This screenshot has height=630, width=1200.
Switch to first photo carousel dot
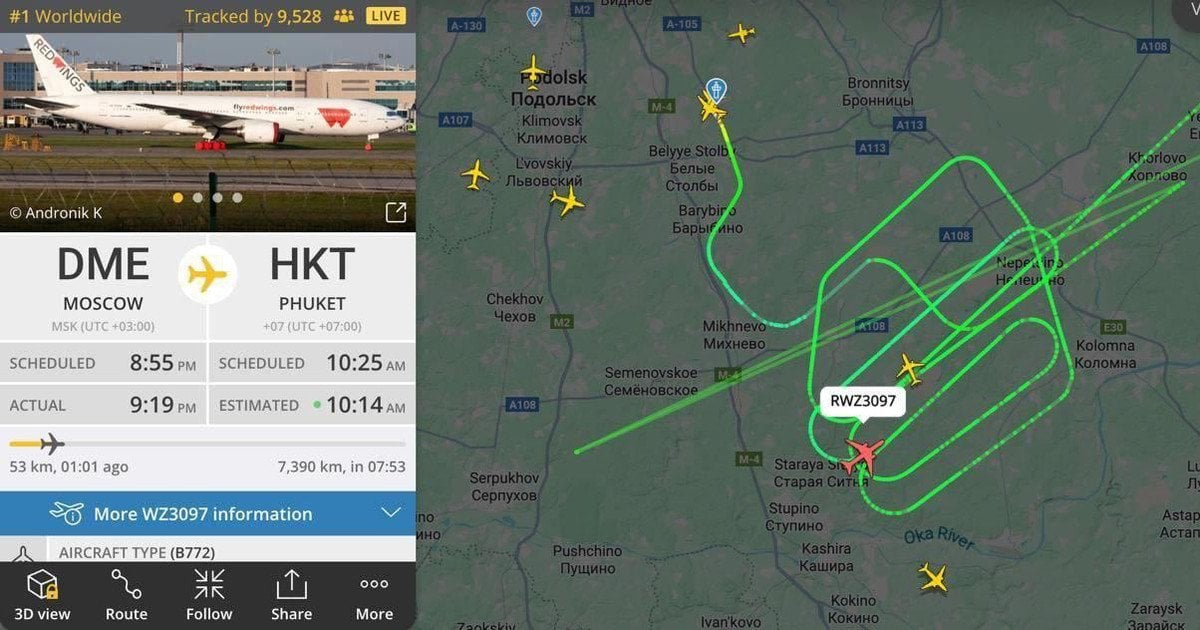pos(178,198)
